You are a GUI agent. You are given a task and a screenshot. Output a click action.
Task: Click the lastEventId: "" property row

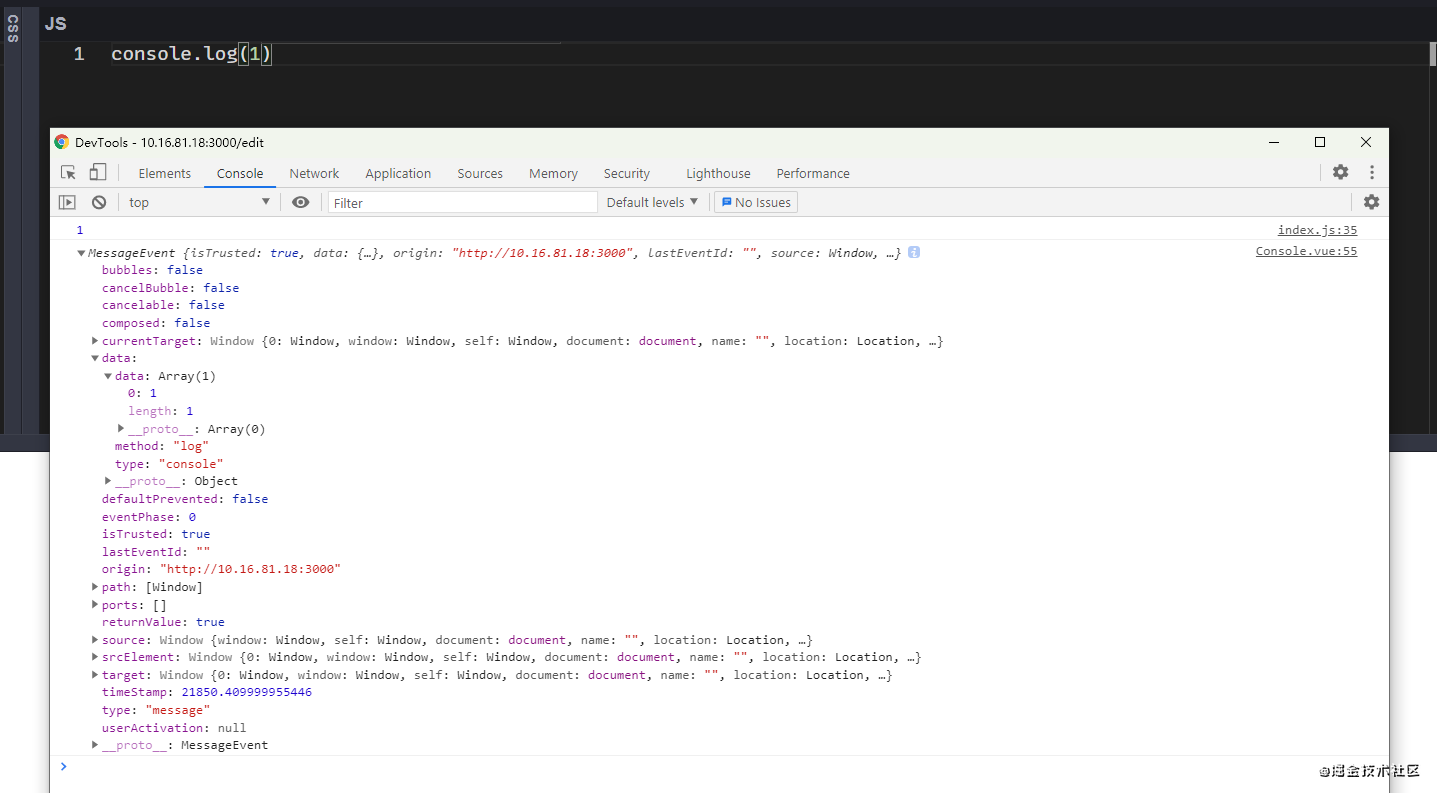click(156, 552)
